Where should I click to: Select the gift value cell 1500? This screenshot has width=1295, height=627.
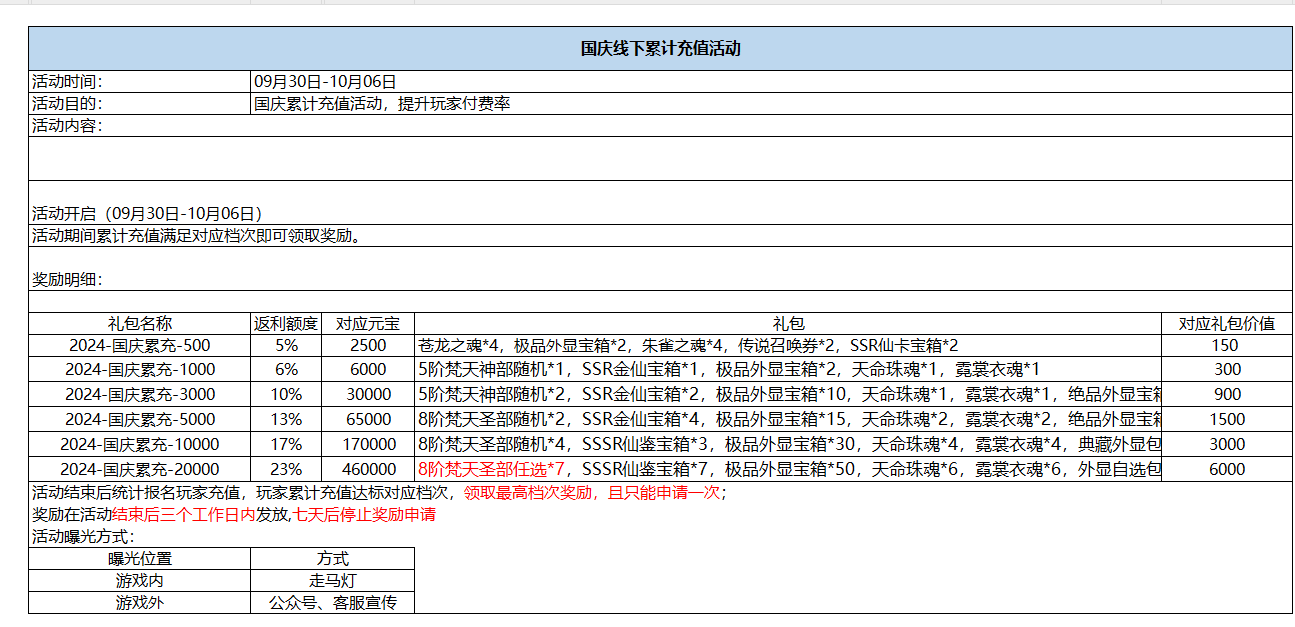1227,420
